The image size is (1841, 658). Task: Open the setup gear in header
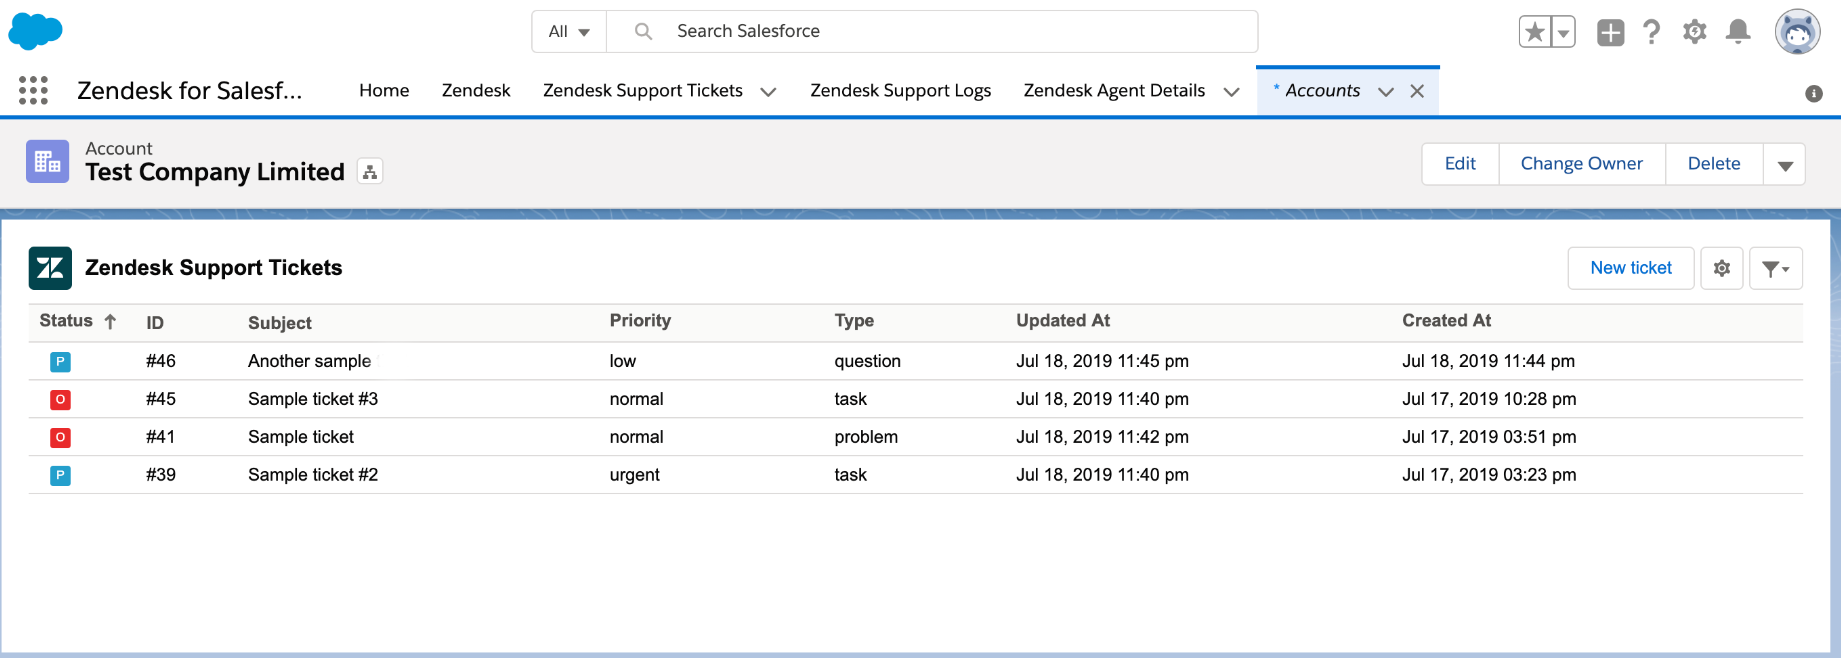[1694, 32]
